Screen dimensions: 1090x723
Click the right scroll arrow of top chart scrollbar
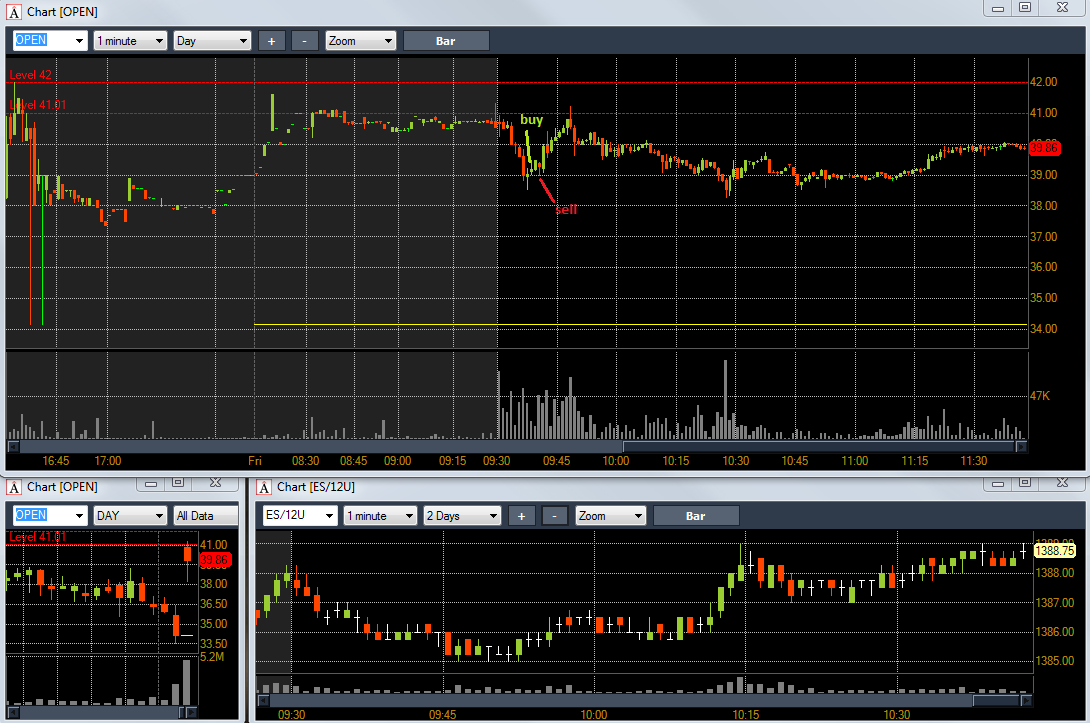pos(1021,446)
